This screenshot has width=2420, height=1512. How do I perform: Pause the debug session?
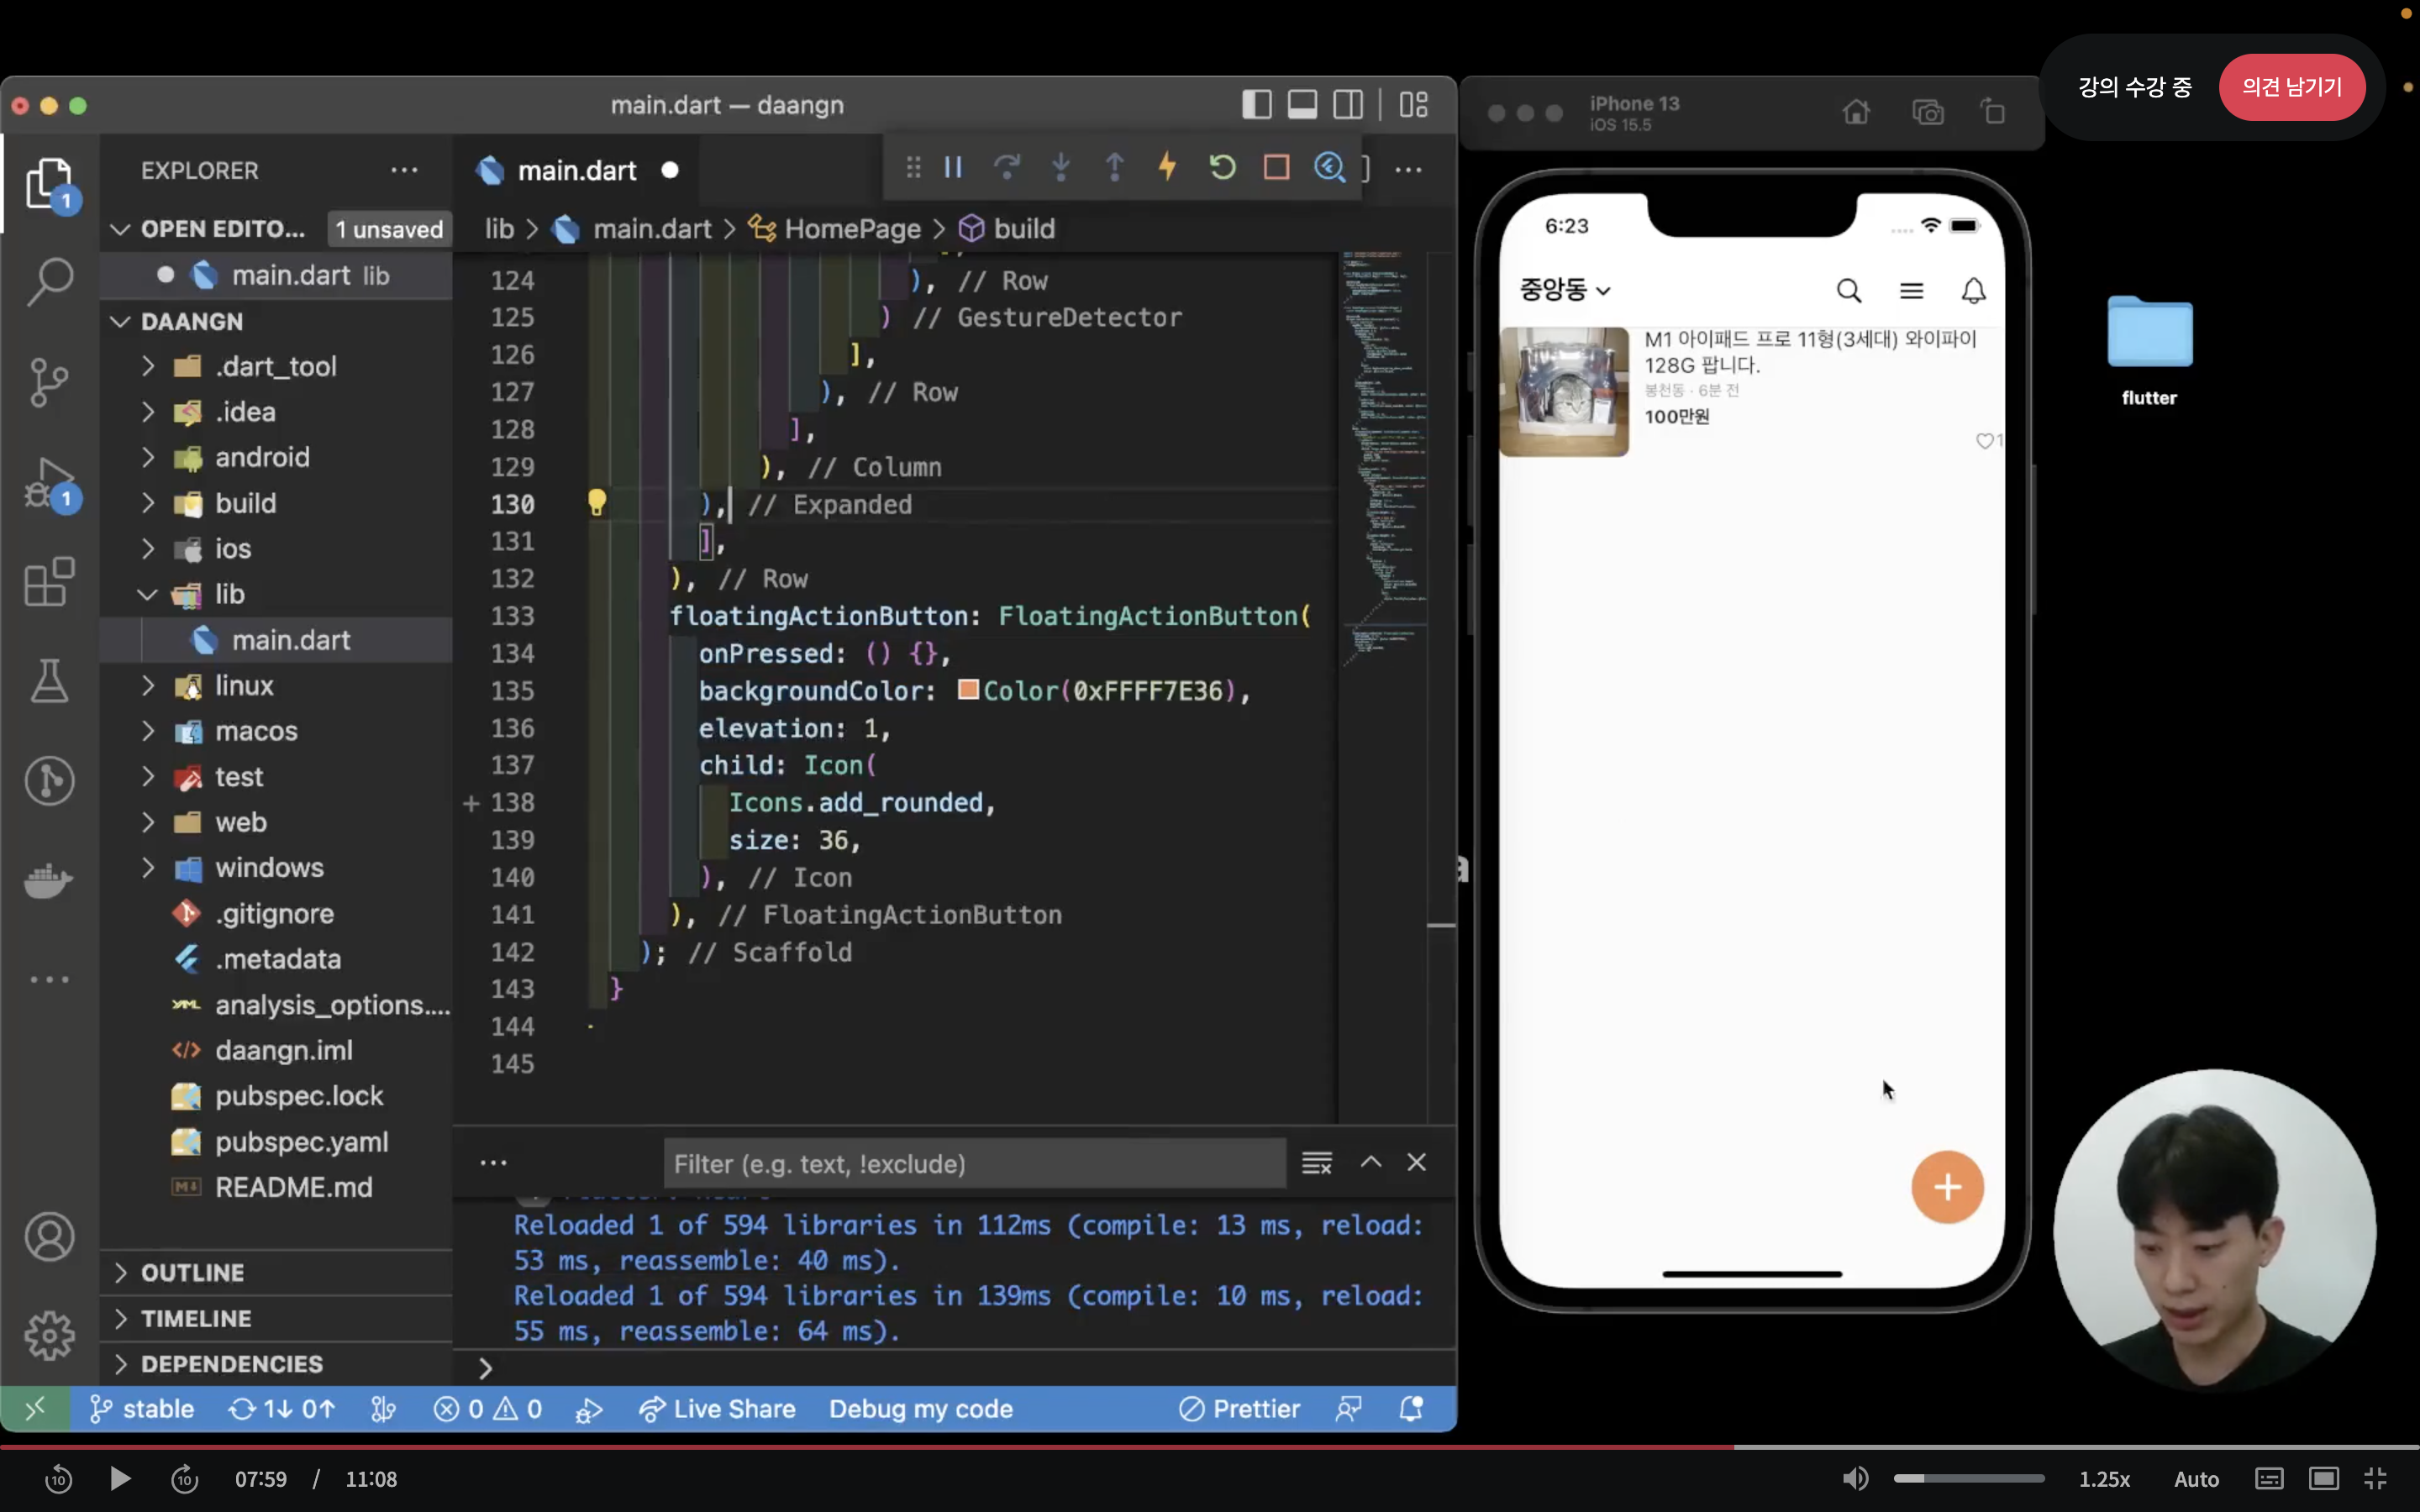[x=953, y=167]
